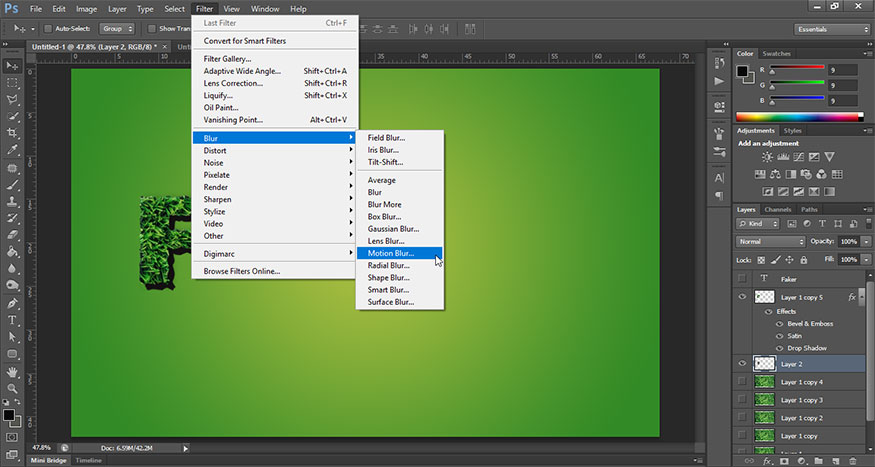Select the Crop tool

tap(12, 133)
